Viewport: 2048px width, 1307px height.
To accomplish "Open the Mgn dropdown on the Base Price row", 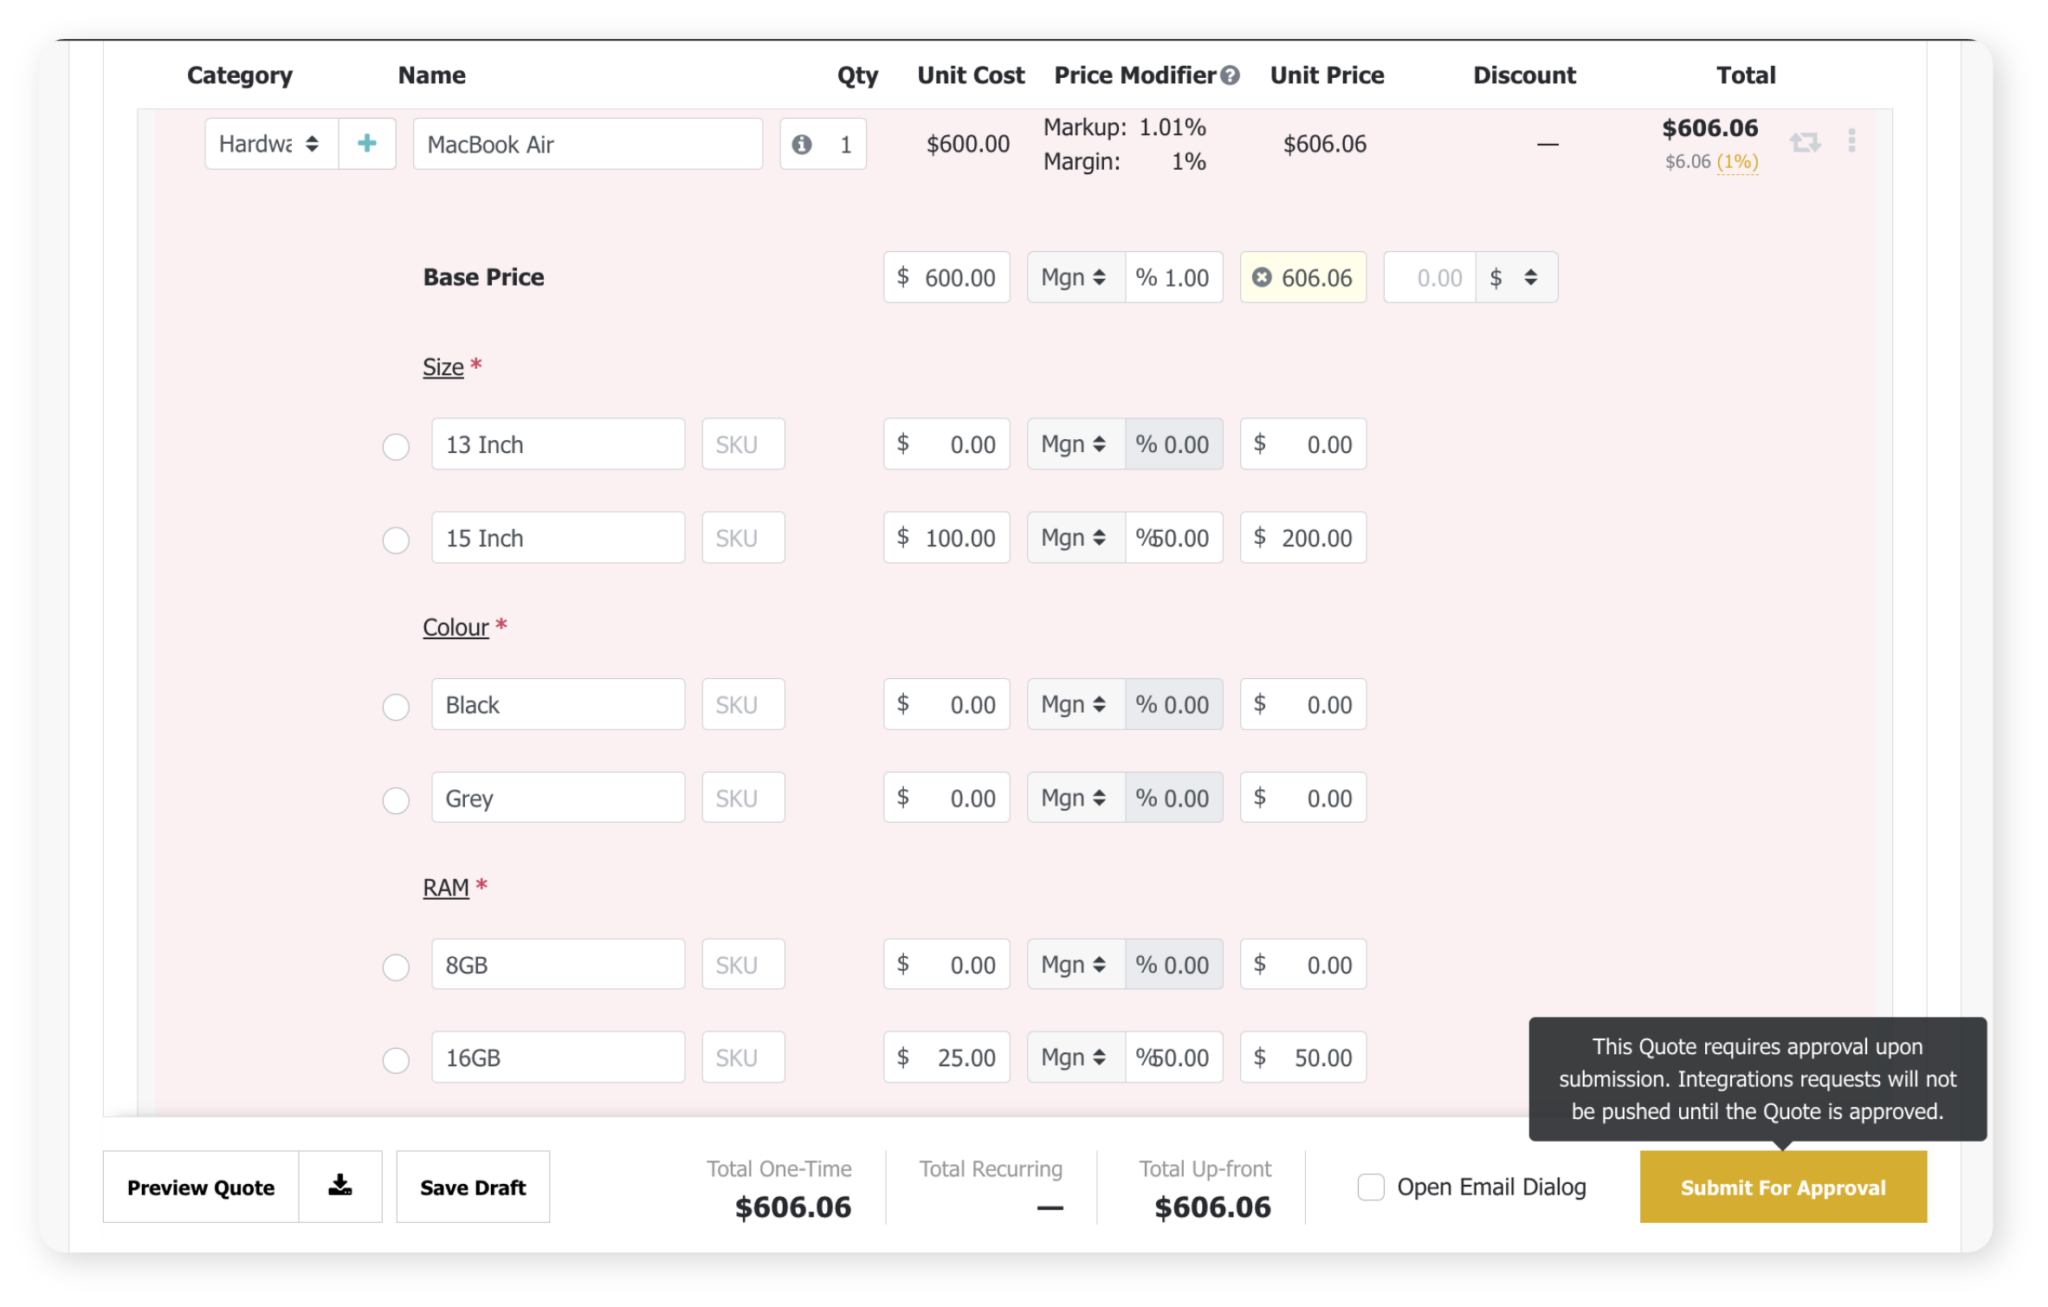I will [x=1074, y=277].
